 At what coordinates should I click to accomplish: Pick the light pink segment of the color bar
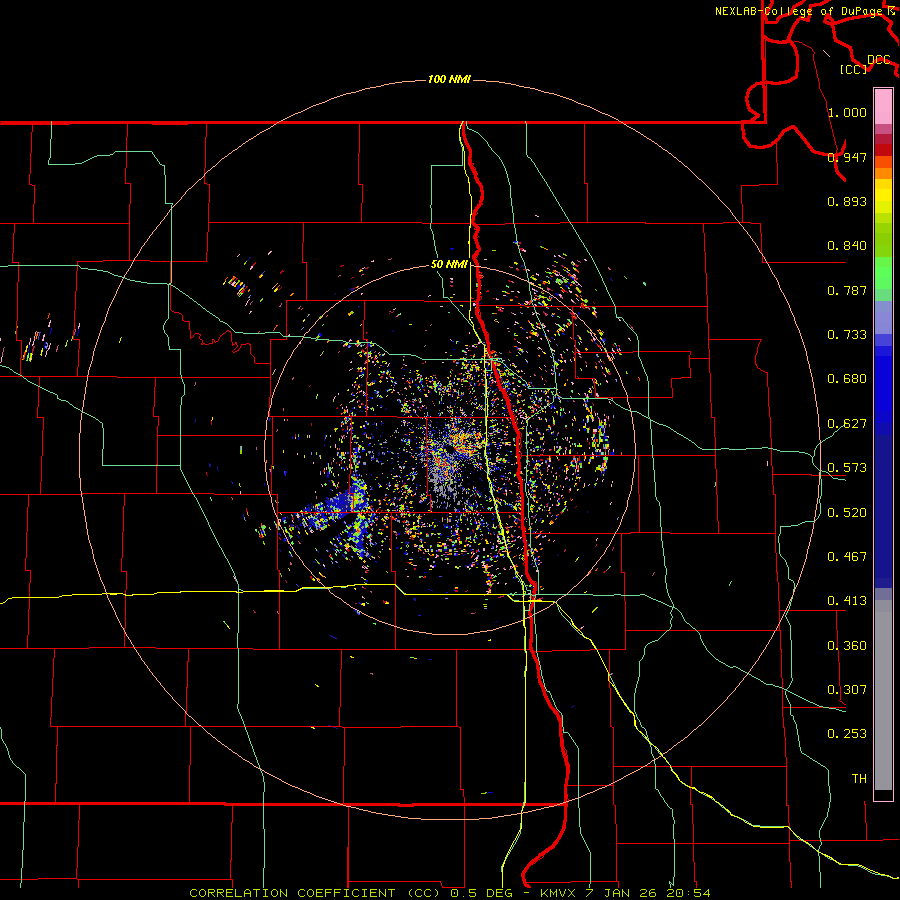(883, 106)
